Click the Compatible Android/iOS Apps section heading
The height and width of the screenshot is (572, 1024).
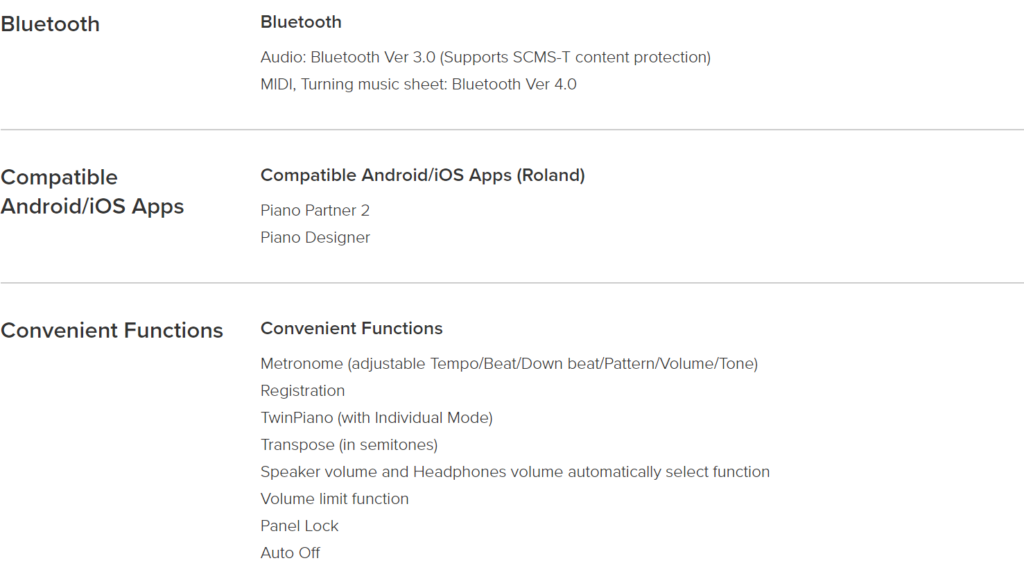coord(92,191)
